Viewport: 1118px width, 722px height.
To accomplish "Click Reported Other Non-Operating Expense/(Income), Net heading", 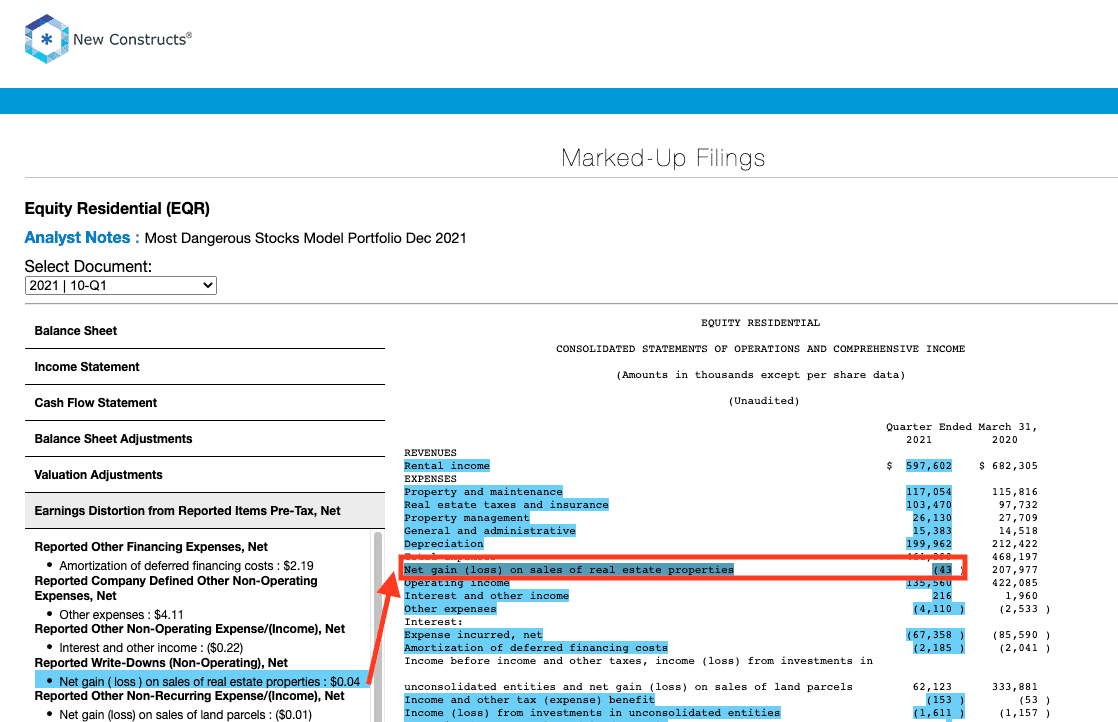I will tap(190, 629).
